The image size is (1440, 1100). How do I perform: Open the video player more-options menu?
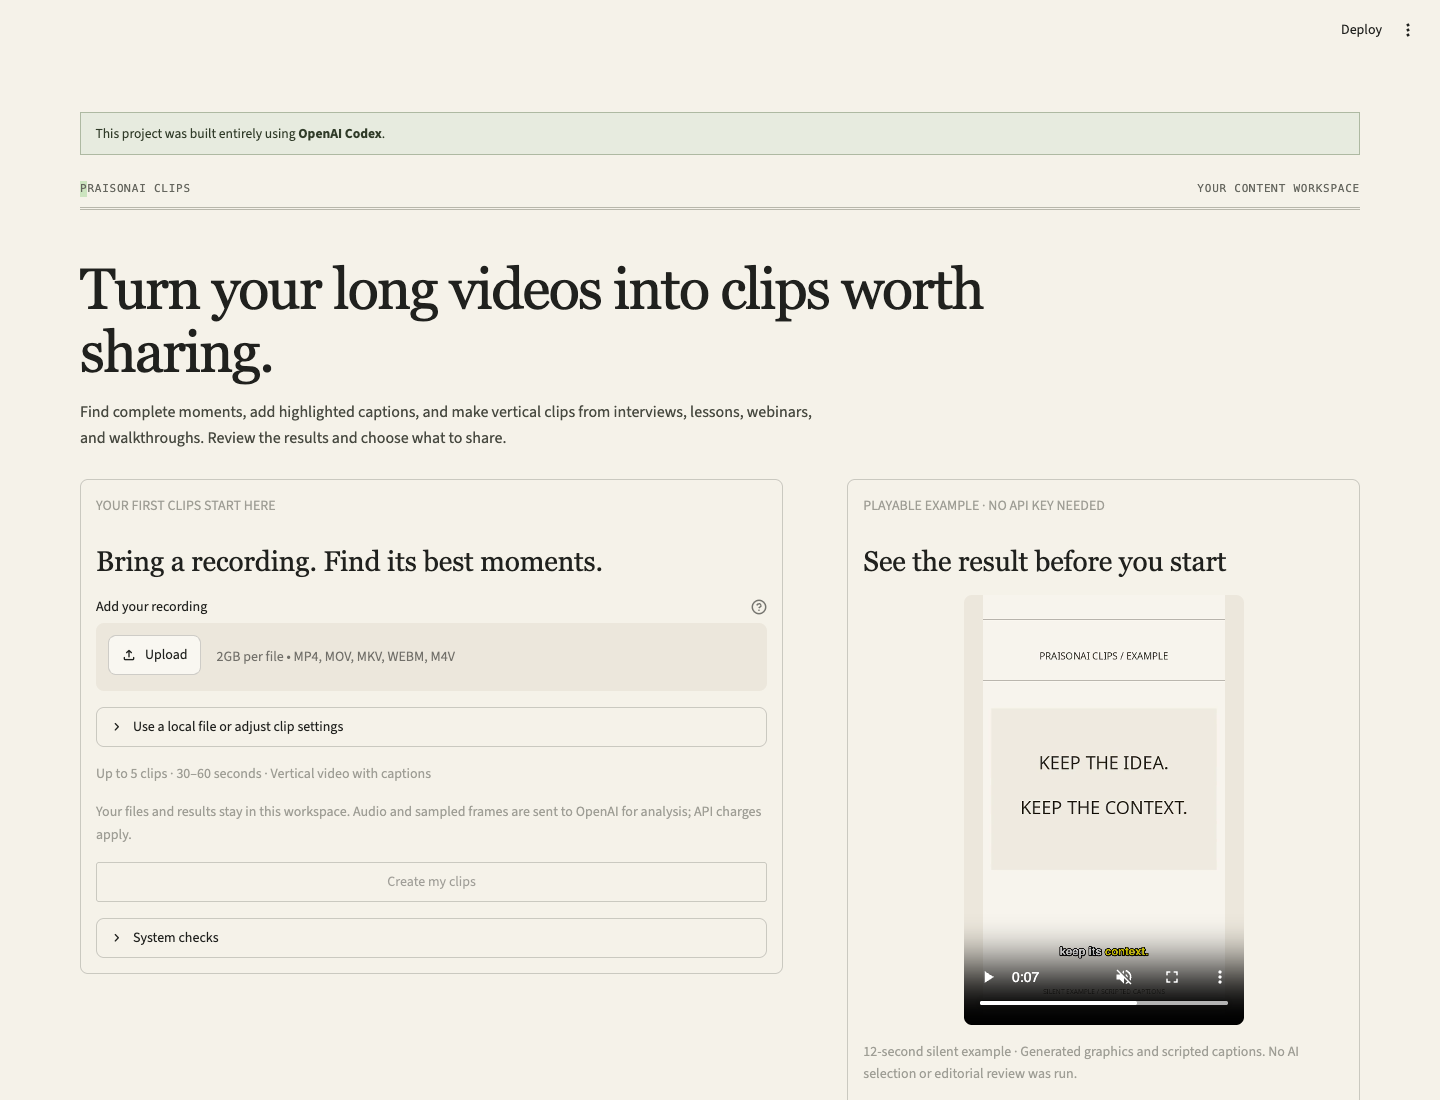pyautogui.click(x=1220, y=977)
